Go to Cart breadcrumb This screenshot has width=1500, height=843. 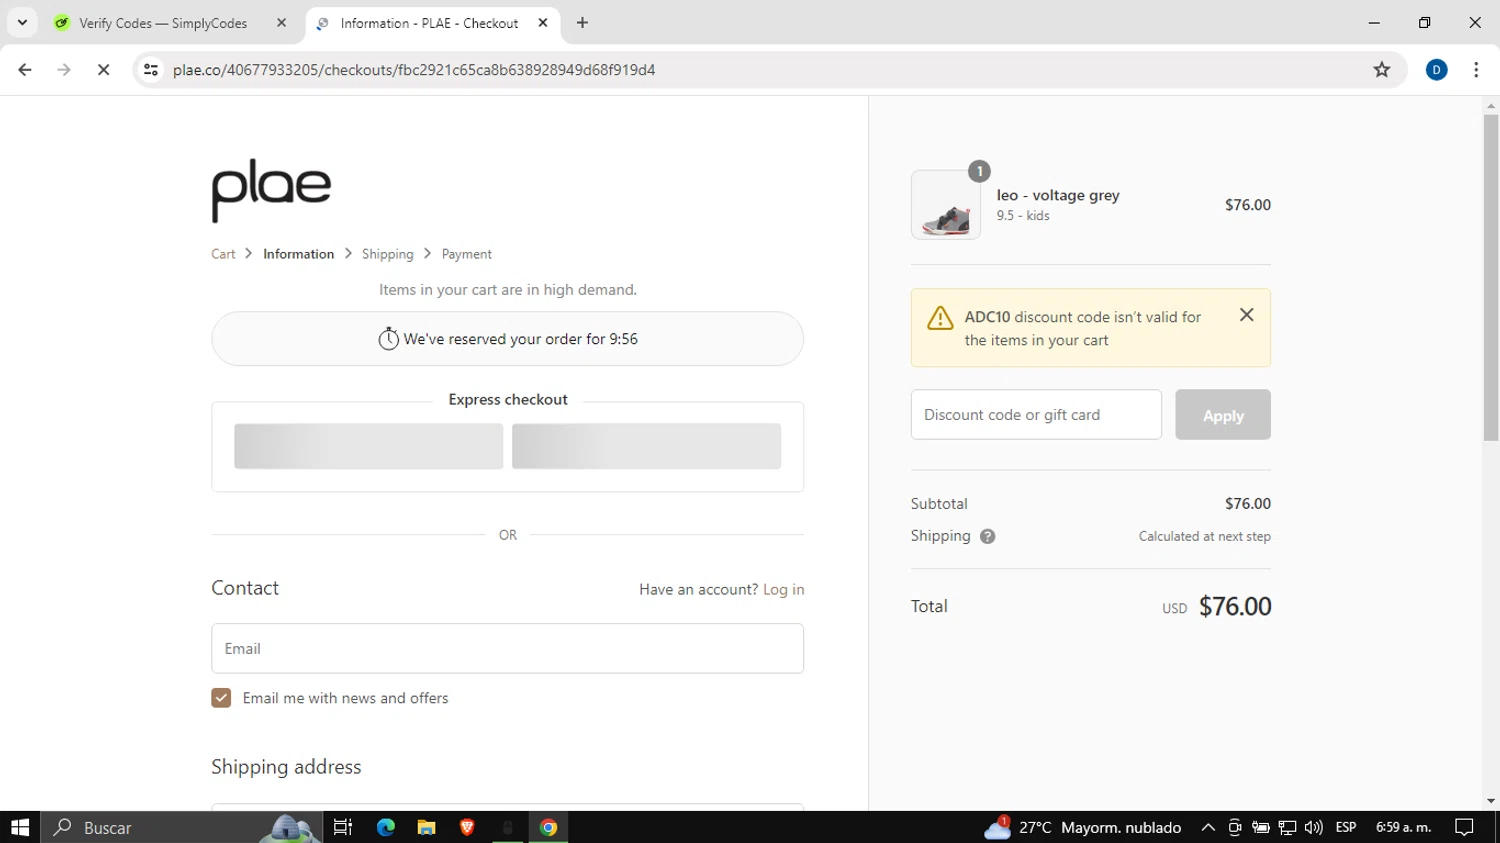click(223, 254)
